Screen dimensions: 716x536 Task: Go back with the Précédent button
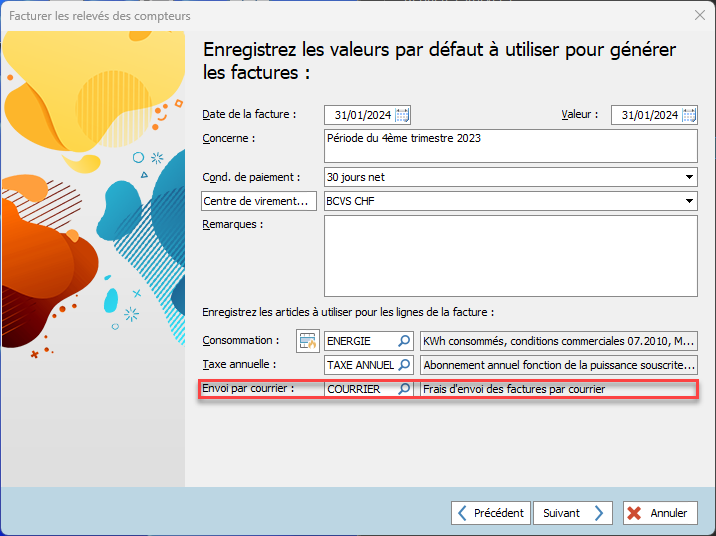491,513
